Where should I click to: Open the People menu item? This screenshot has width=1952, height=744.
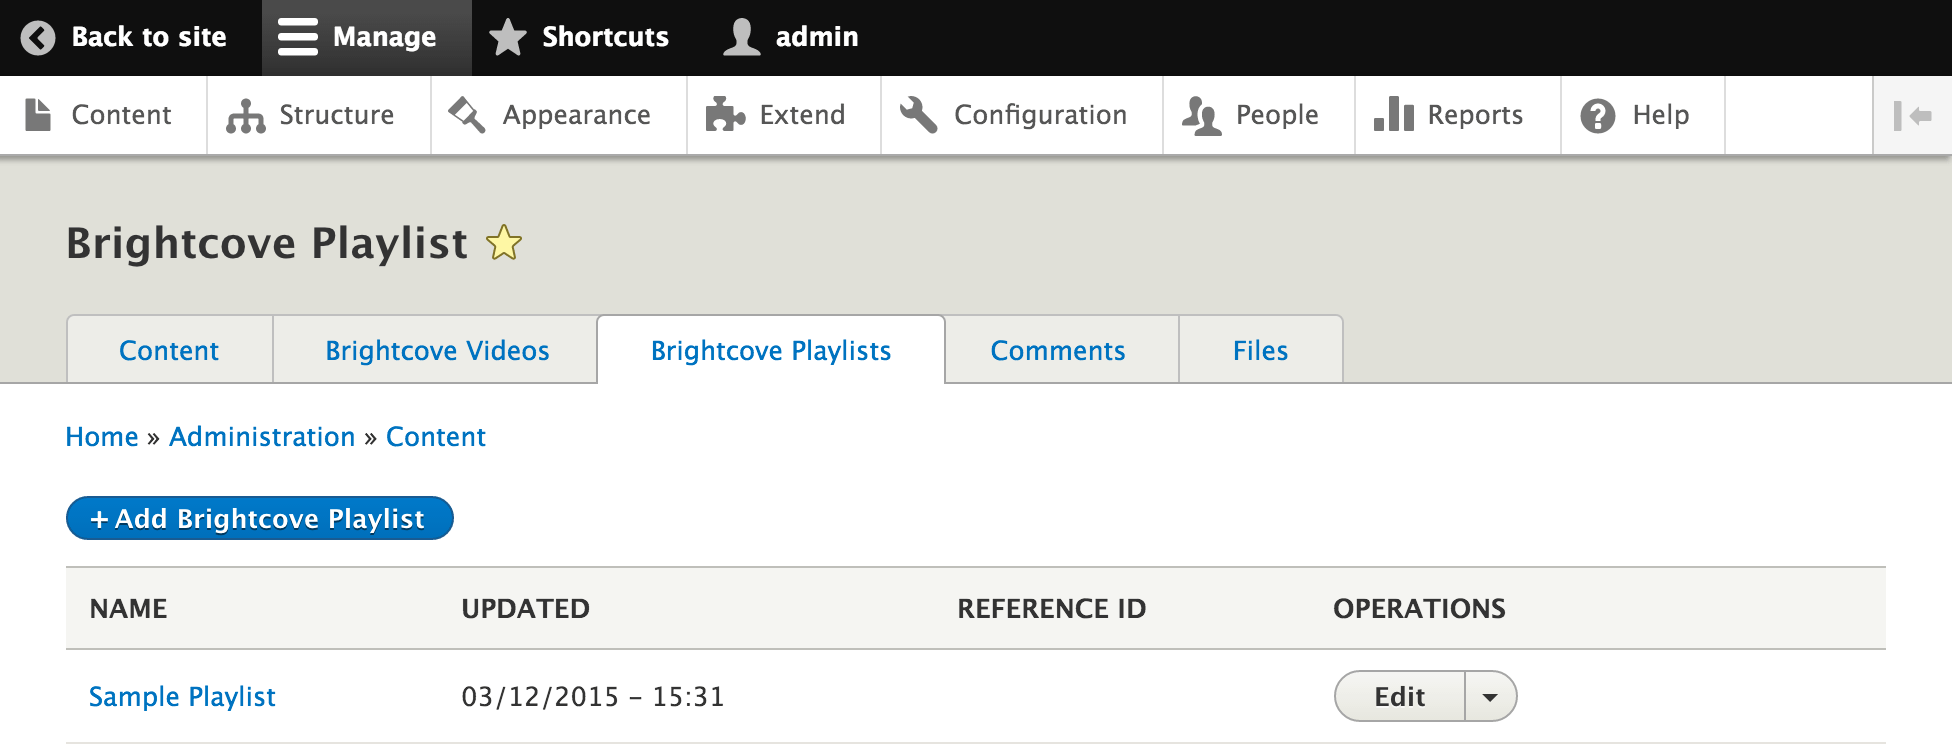point(1259,115)
